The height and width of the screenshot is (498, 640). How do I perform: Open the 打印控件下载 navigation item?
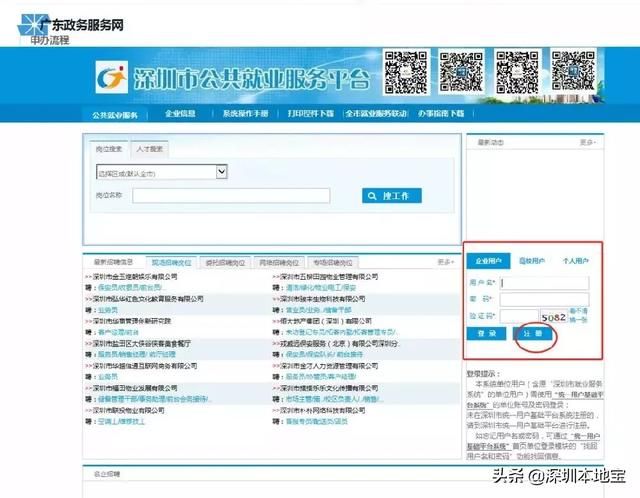(311, 113)
